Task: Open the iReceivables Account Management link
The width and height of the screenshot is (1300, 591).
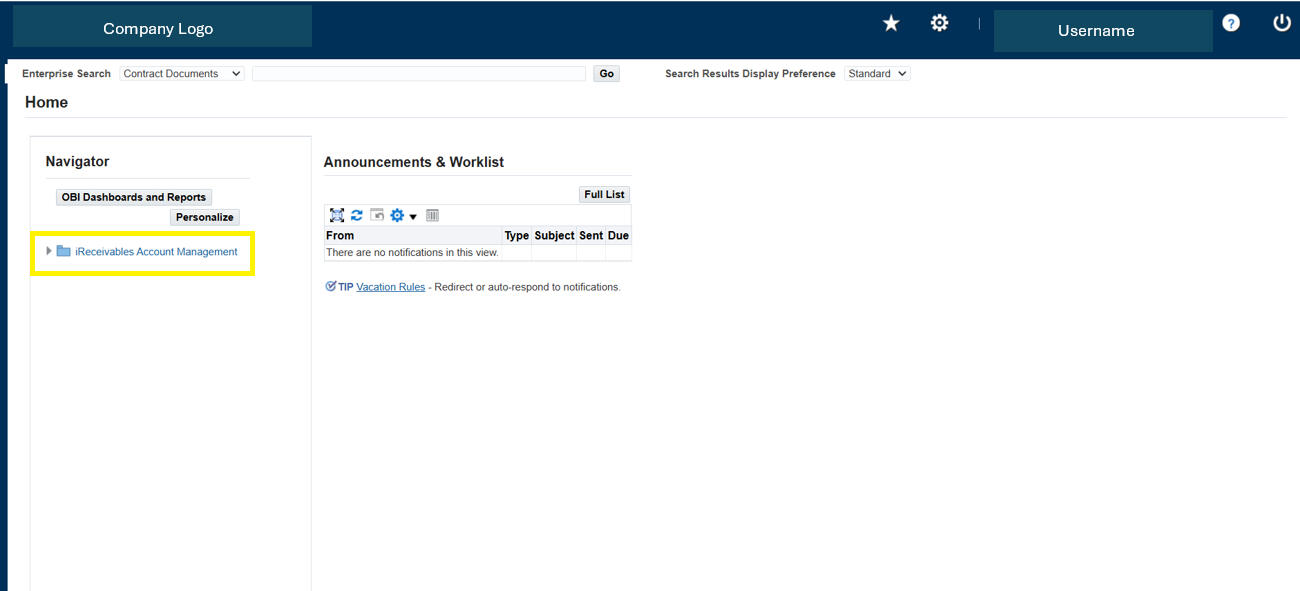Action: [x=156, y=252]
